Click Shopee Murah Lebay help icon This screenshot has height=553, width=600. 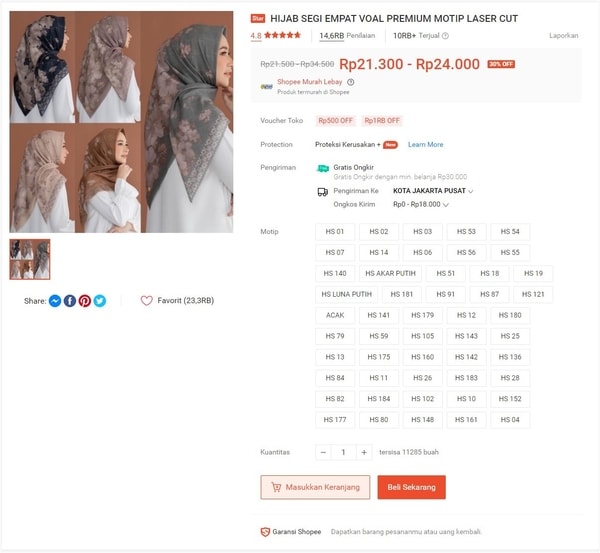tap(351, 82)
